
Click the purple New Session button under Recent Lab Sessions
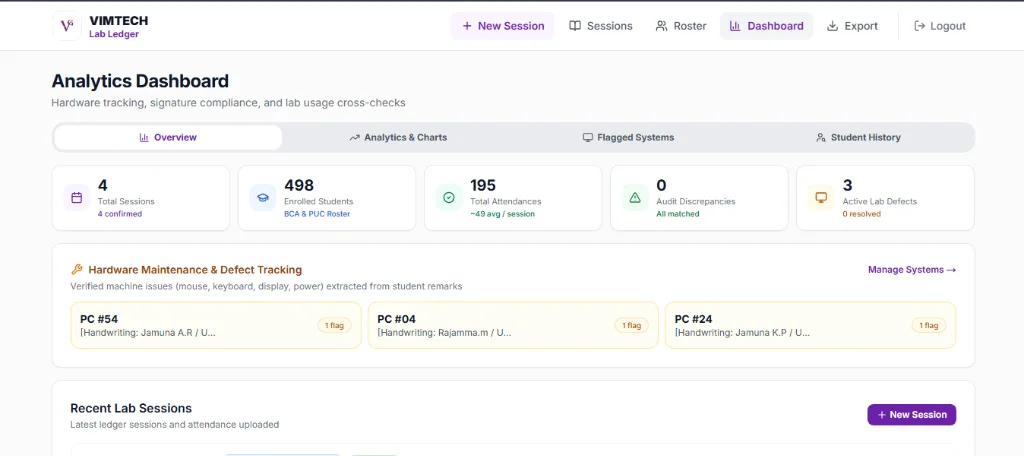[912, 415]
